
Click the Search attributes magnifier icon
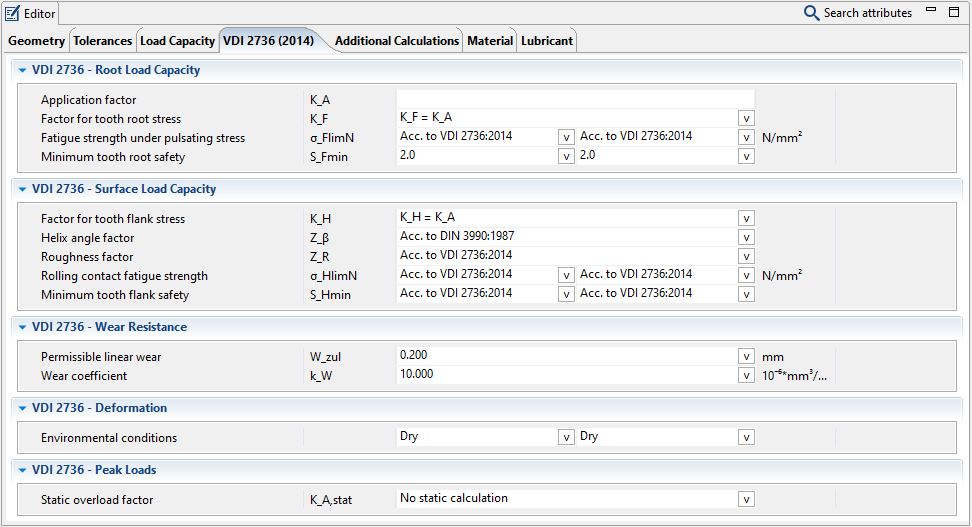(x=811, y=13)
